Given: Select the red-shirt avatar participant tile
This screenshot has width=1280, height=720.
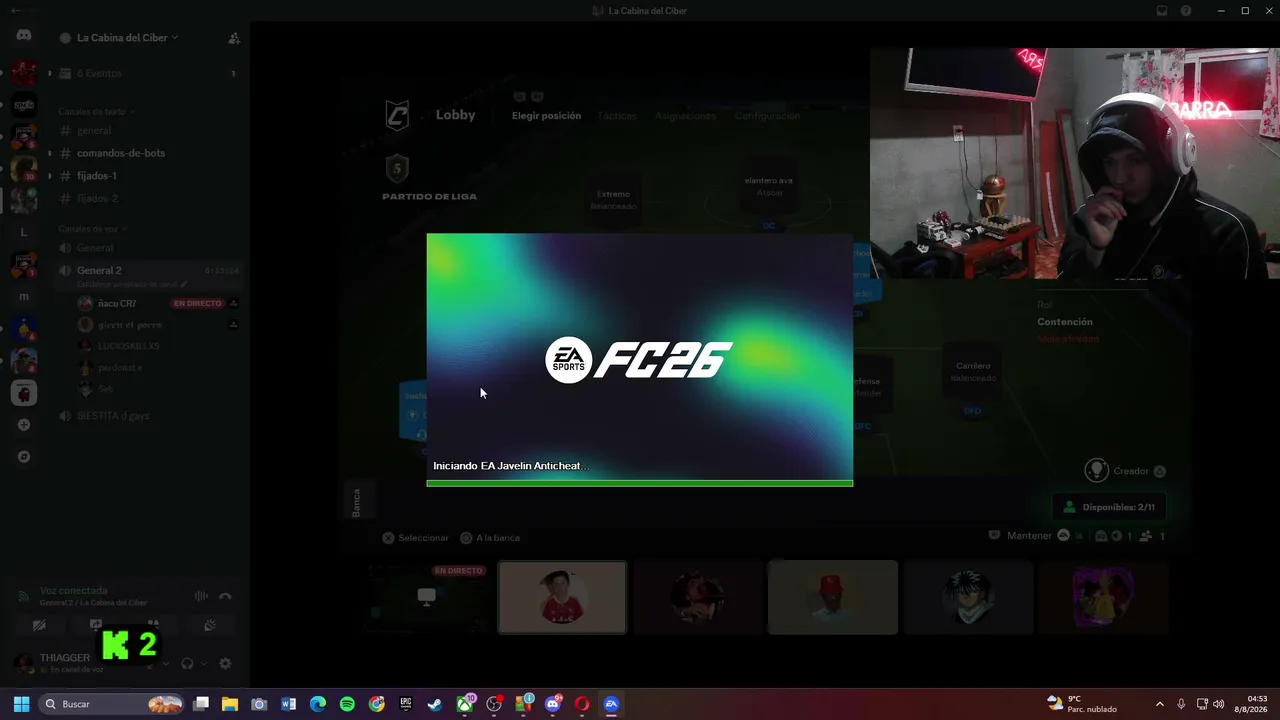Looking at the screenshot, I should [562, 597].
